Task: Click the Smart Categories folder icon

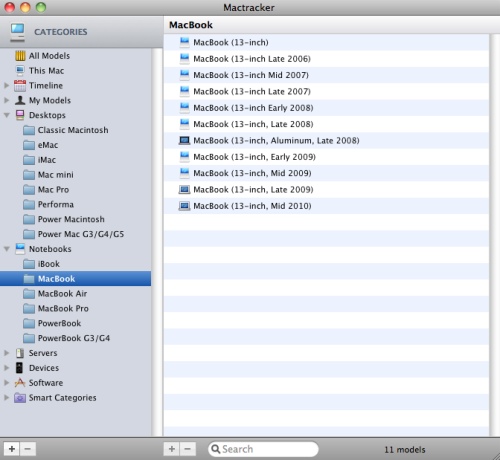Action: 20,398
